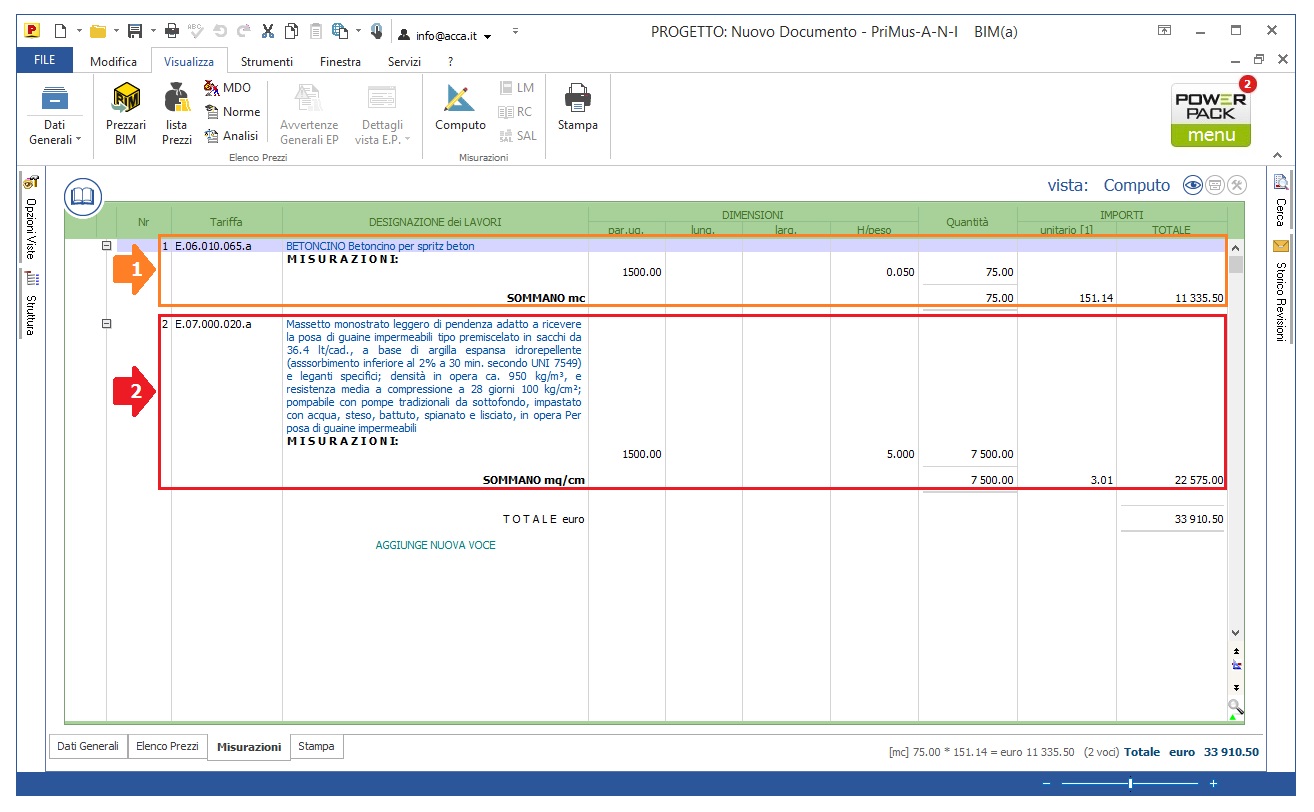The image size is (1314, 812).
Task: Collapse item 1 BETONCINO row
Action: click(108, 246)
